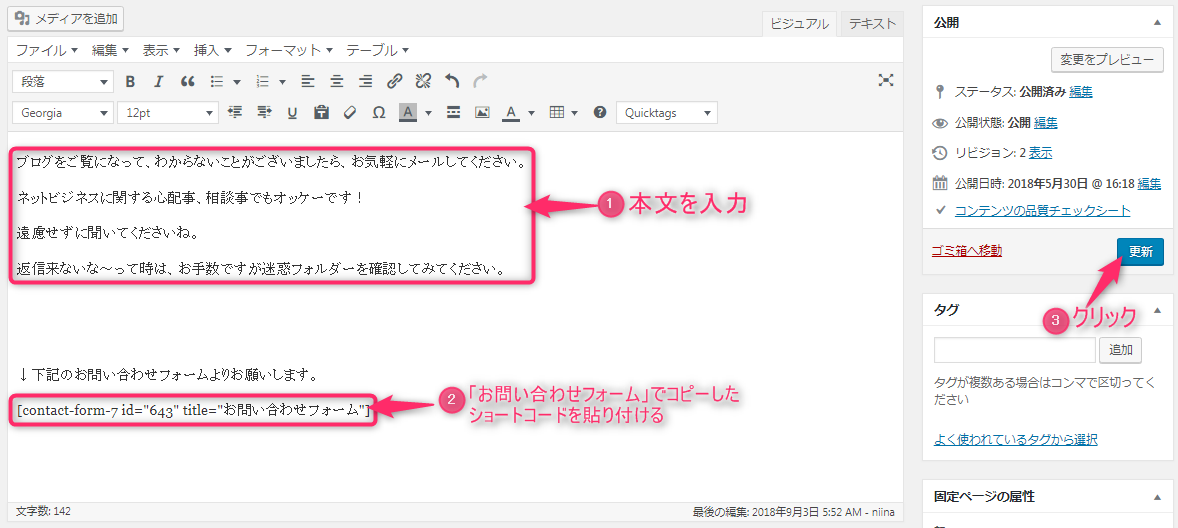
Task: Open the 段落 paragraph format dropdown
Action: [x=64, y=81]
